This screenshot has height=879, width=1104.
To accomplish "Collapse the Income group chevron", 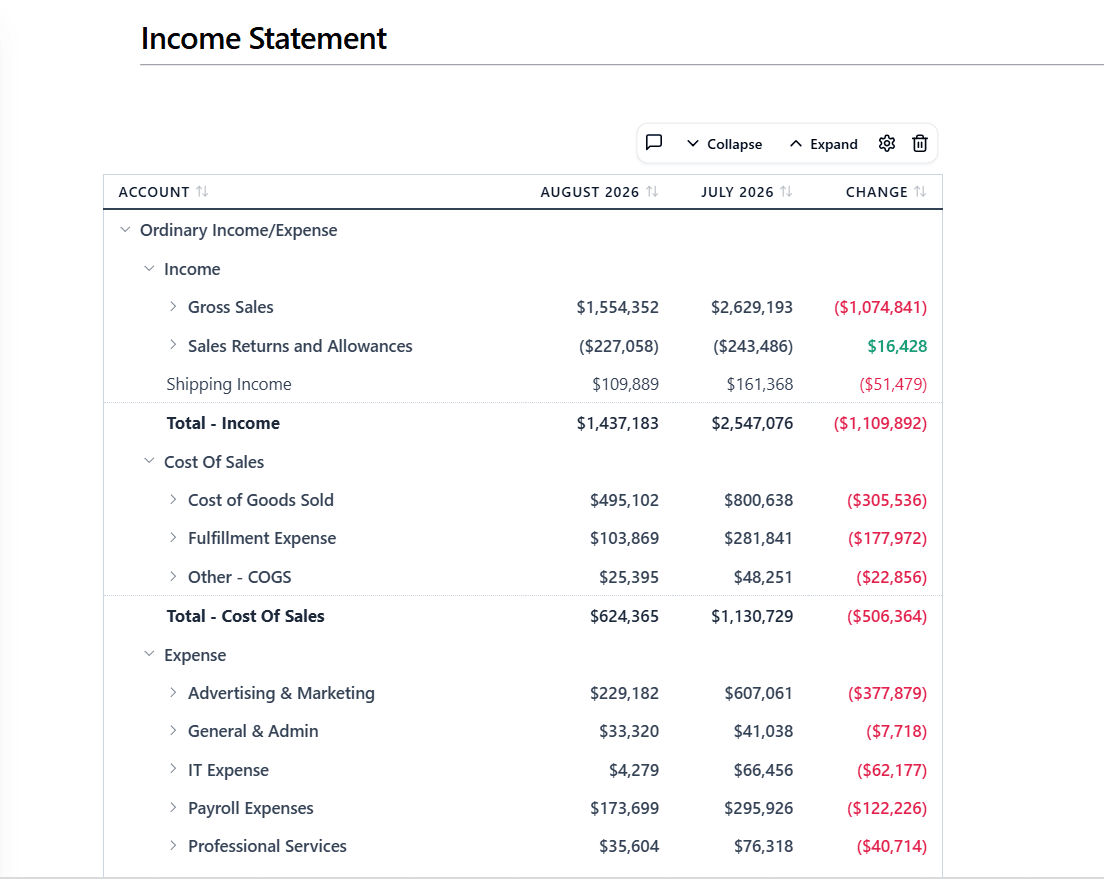I will [149, 268].
